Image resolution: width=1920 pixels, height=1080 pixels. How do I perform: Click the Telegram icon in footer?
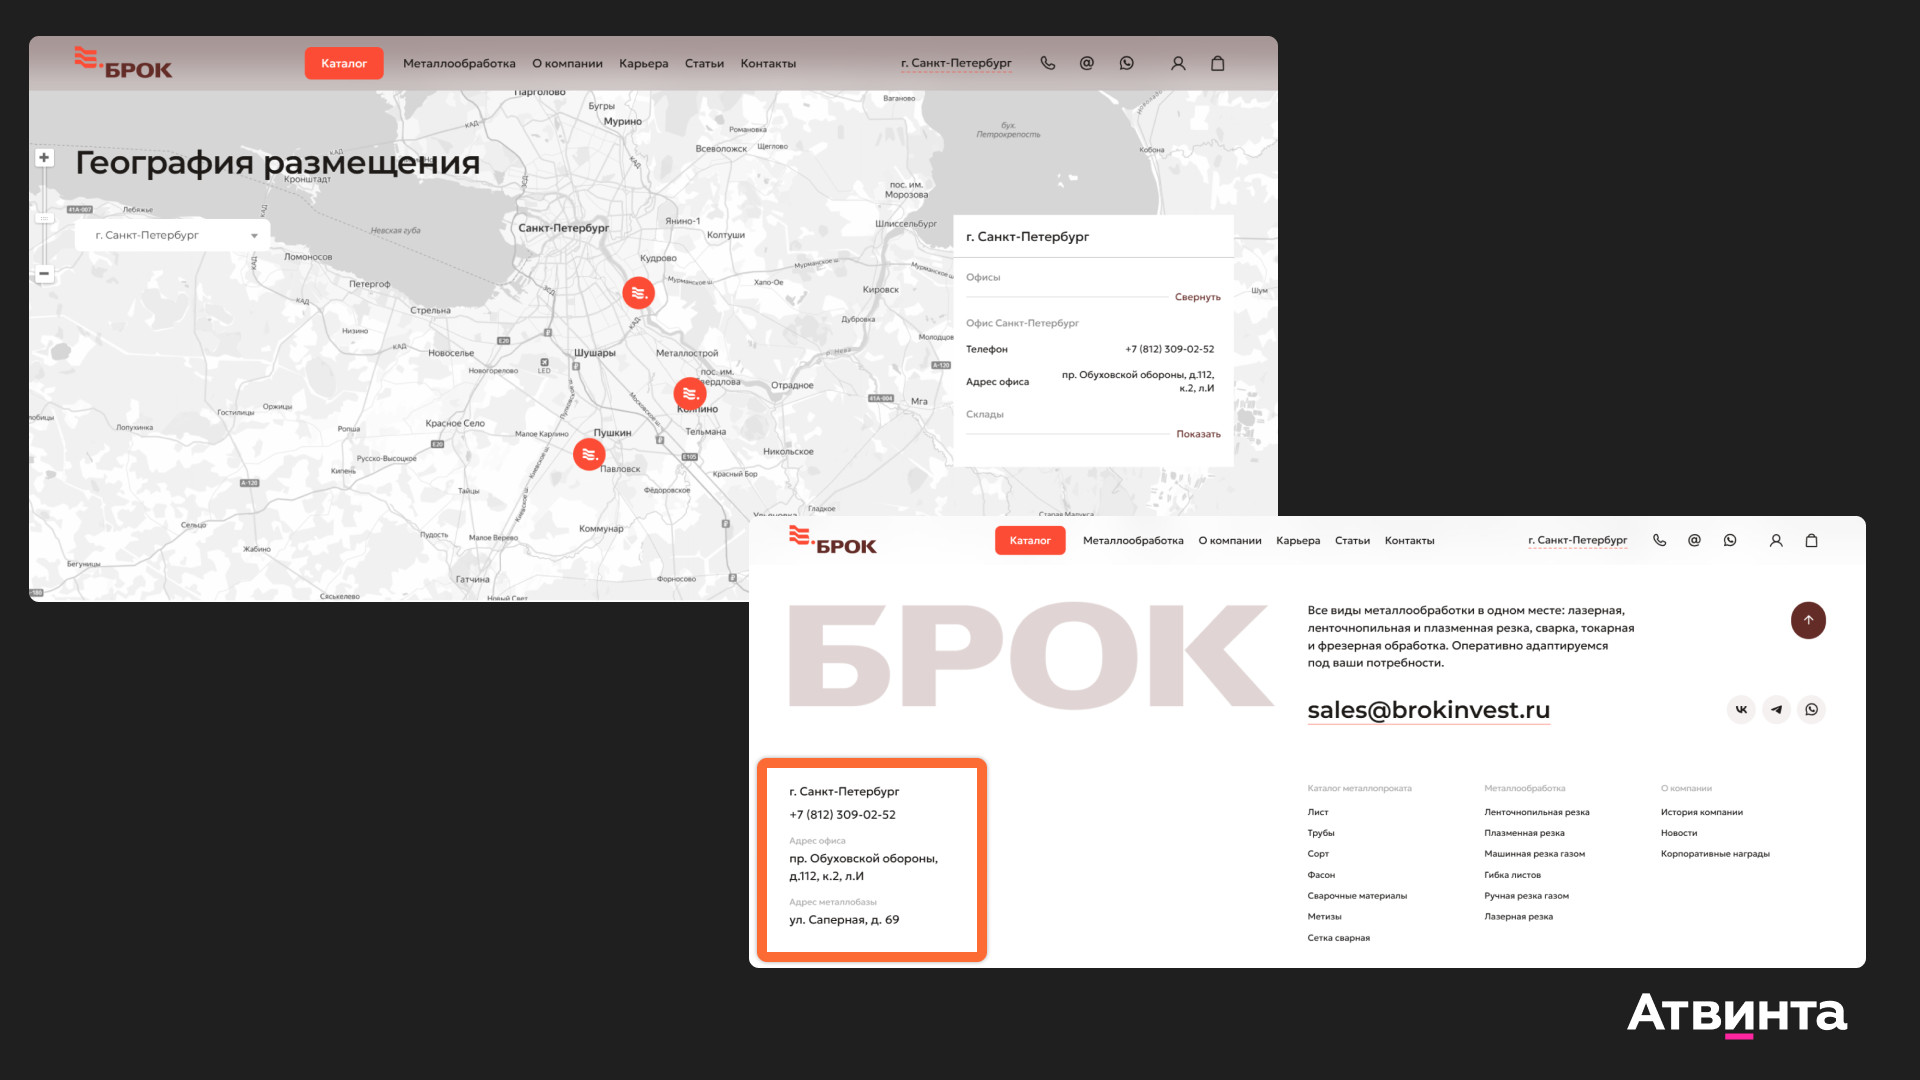(1776, 710)
